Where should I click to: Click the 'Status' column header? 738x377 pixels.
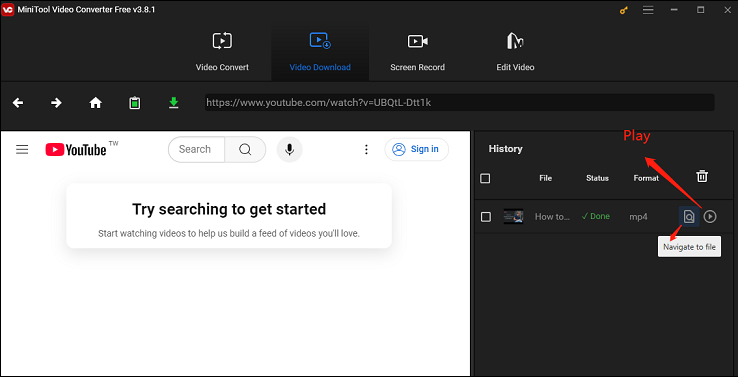(597, 178)
